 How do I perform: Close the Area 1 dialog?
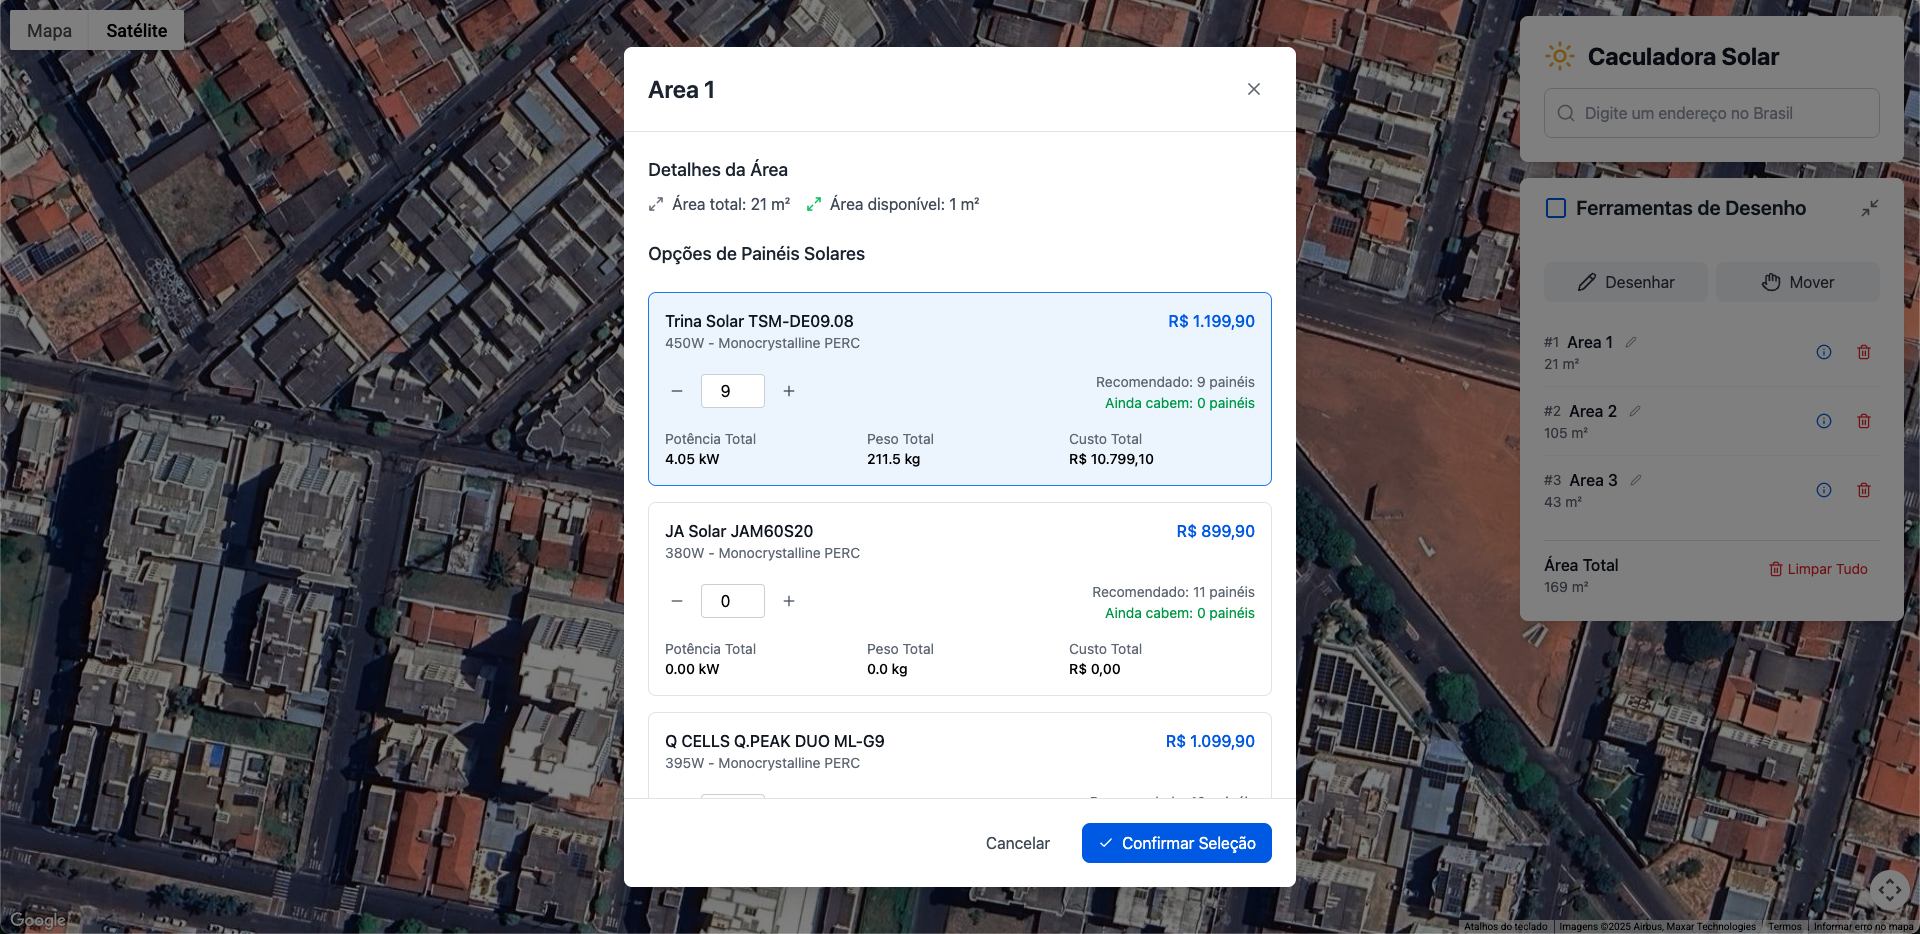[1254, 89]
